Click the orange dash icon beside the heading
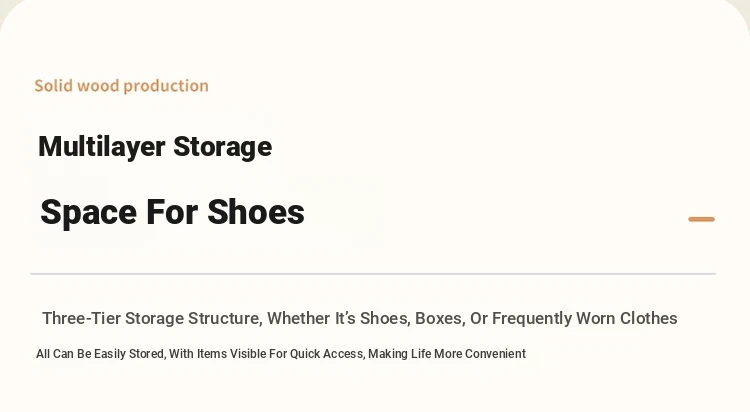The height and width of the screenshot is (412, 750). pyautogui.click(x=701, y=219)
